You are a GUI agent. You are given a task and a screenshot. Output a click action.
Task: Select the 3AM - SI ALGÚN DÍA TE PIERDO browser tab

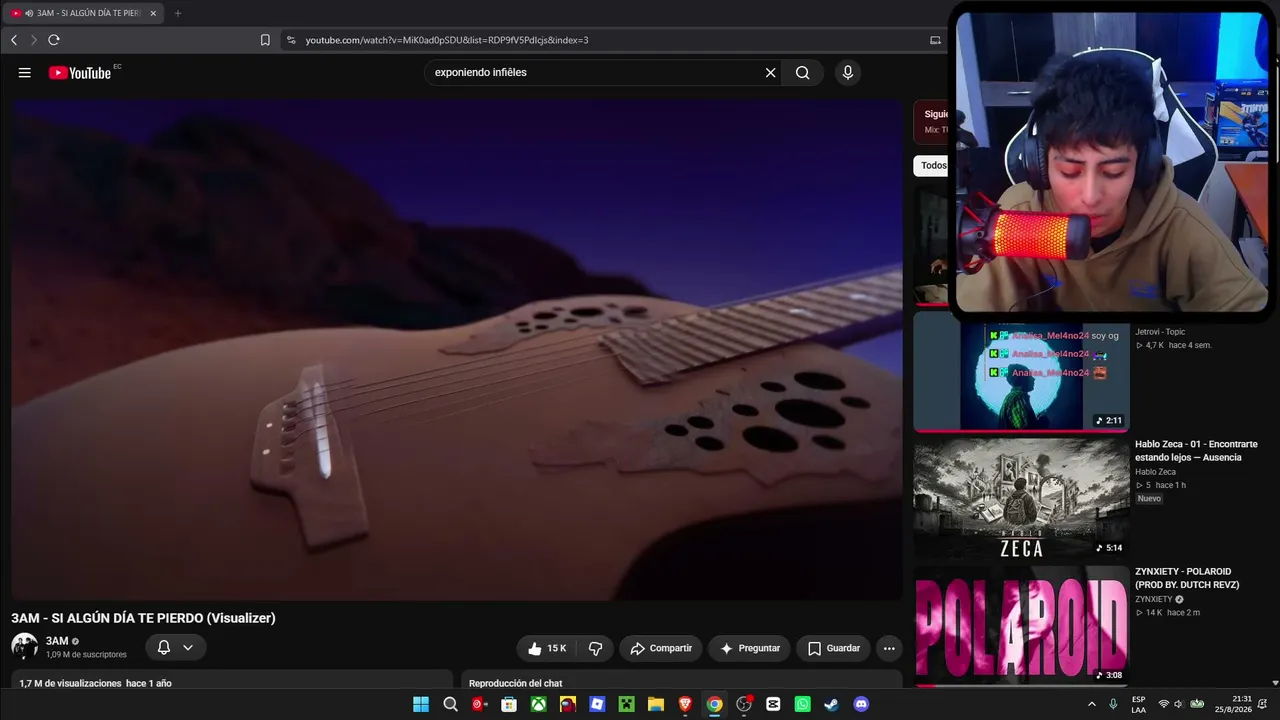pos(84,13)
